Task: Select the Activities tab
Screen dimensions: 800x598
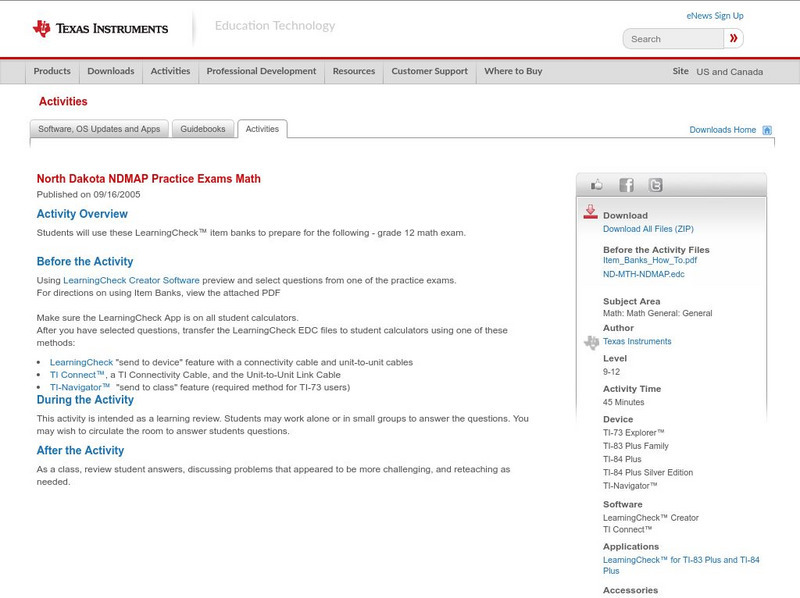Action: click(262, 128)
